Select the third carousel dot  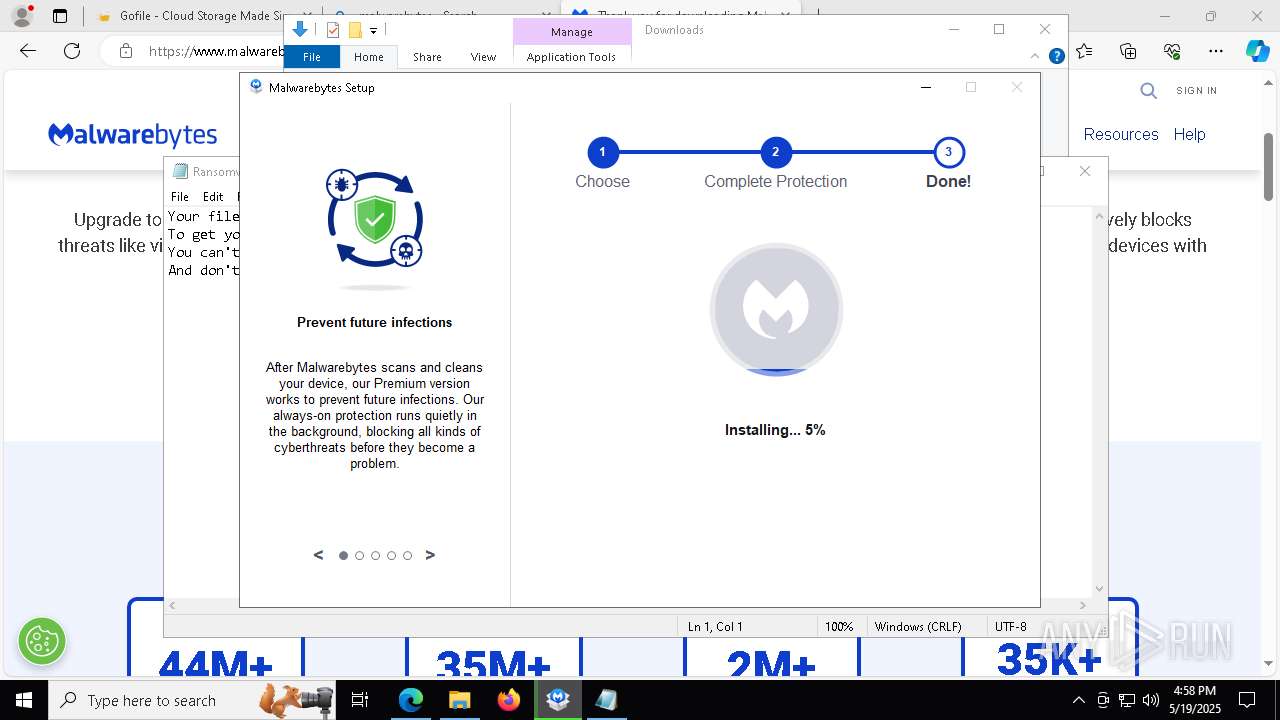pyautogui.click(x=376, y=555)
